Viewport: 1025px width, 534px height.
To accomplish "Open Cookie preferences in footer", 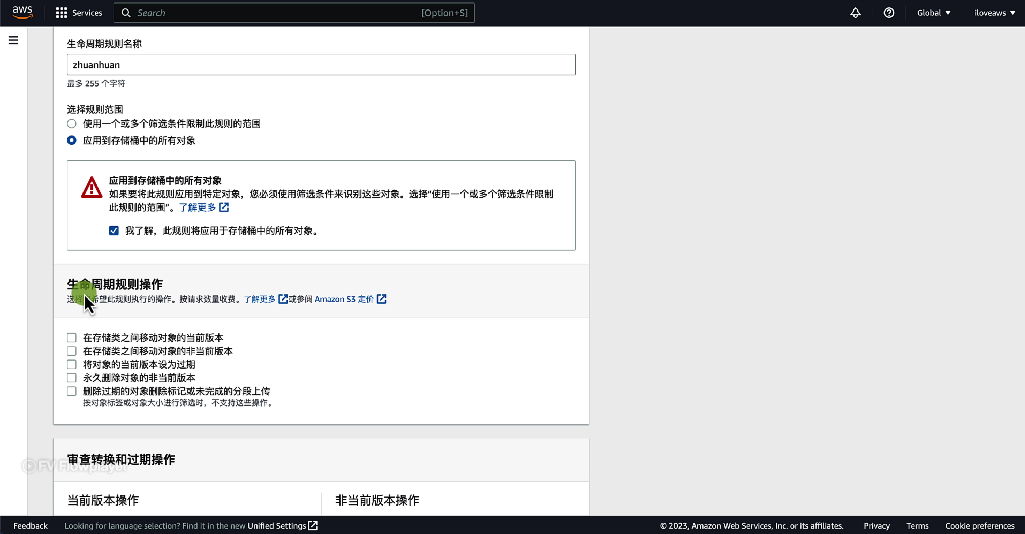I will point(979,526).
